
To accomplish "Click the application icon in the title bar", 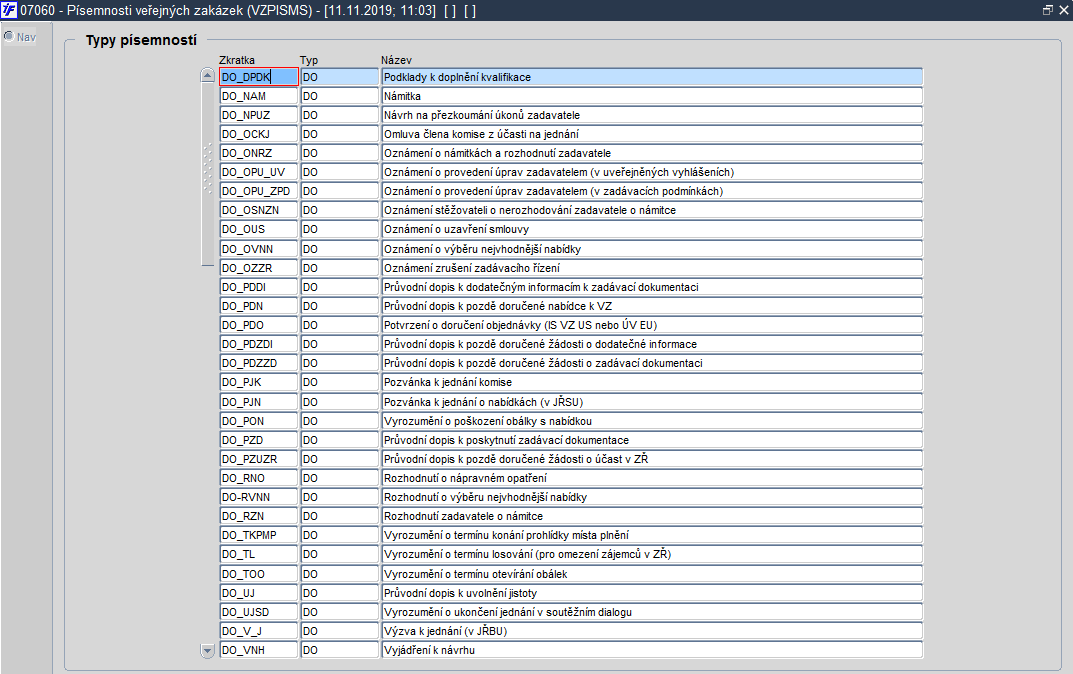I will tap(9, 10).
